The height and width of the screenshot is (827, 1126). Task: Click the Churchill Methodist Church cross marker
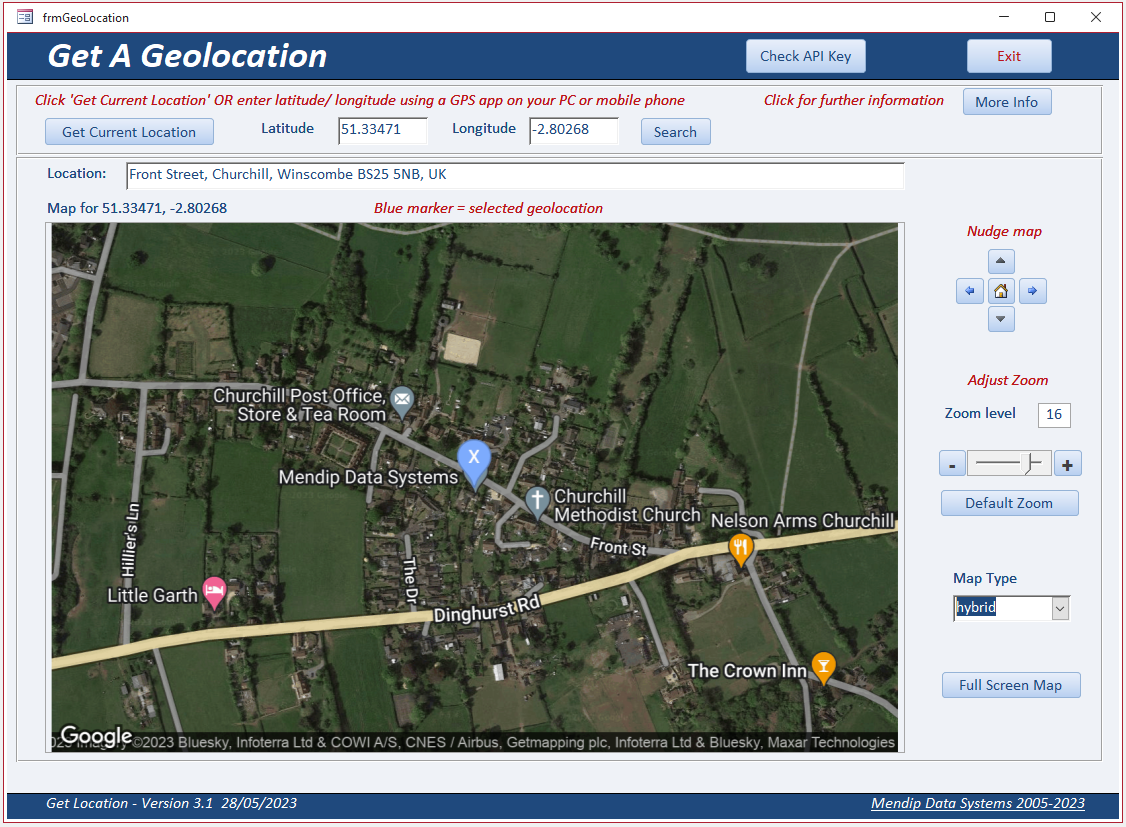coord(537,502)
